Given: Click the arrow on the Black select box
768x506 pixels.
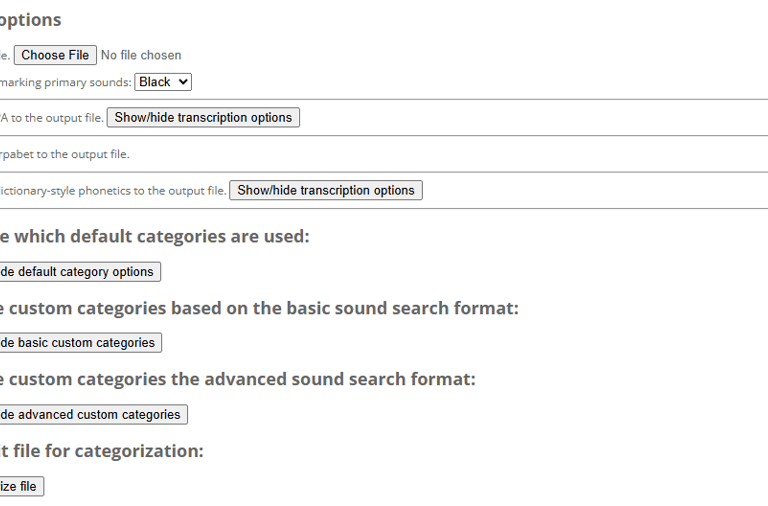Looking at the screenshot, I should pyautogui.click(x=183, y=82).
